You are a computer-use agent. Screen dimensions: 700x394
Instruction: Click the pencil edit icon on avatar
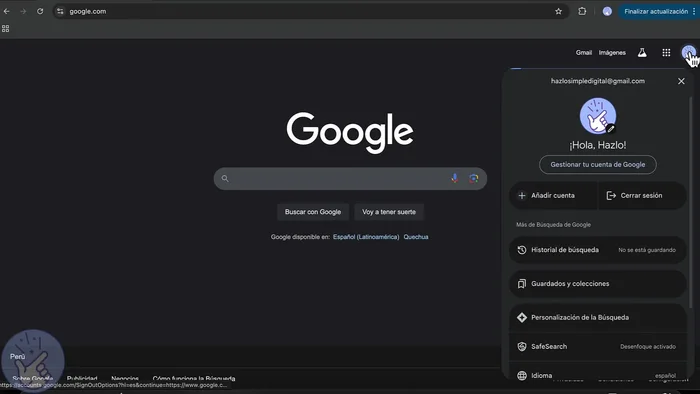611,129
